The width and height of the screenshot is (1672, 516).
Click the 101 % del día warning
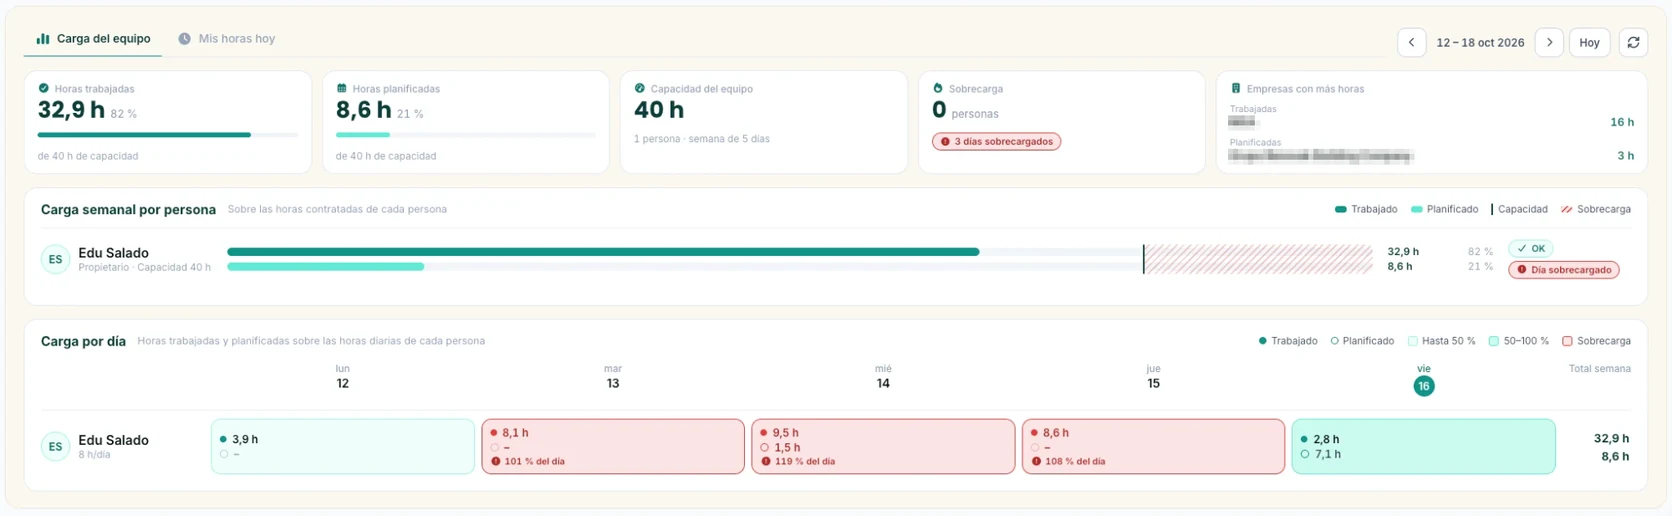click(527, 462)
